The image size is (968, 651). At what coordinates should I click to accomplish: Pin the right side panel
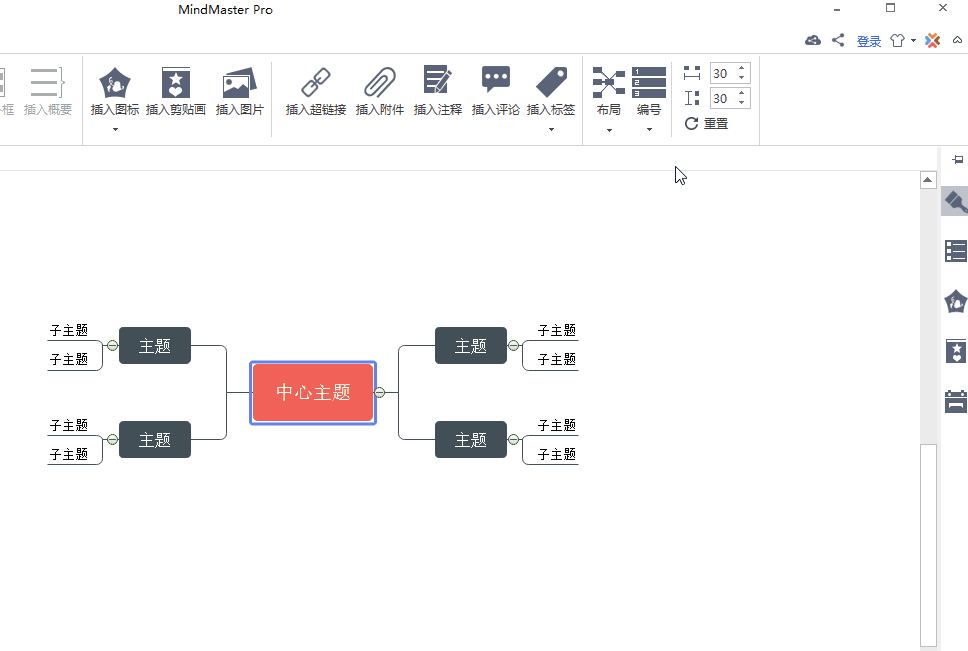click(958, 160)
